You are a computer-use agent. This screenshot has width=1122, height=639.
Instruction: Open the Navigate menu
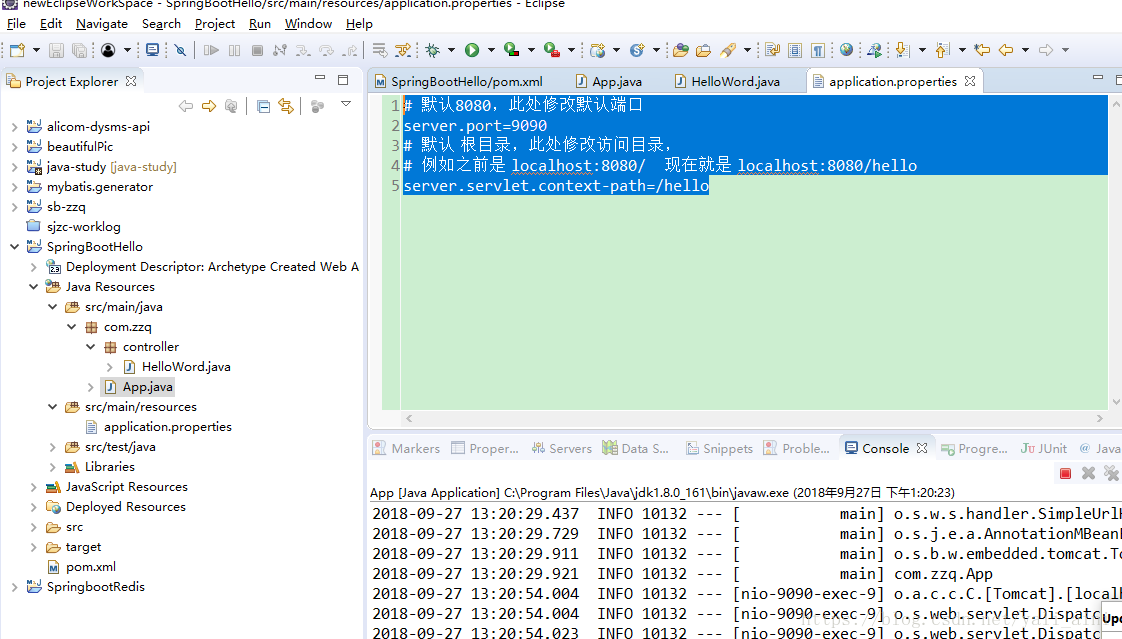[x=102, y=24]
